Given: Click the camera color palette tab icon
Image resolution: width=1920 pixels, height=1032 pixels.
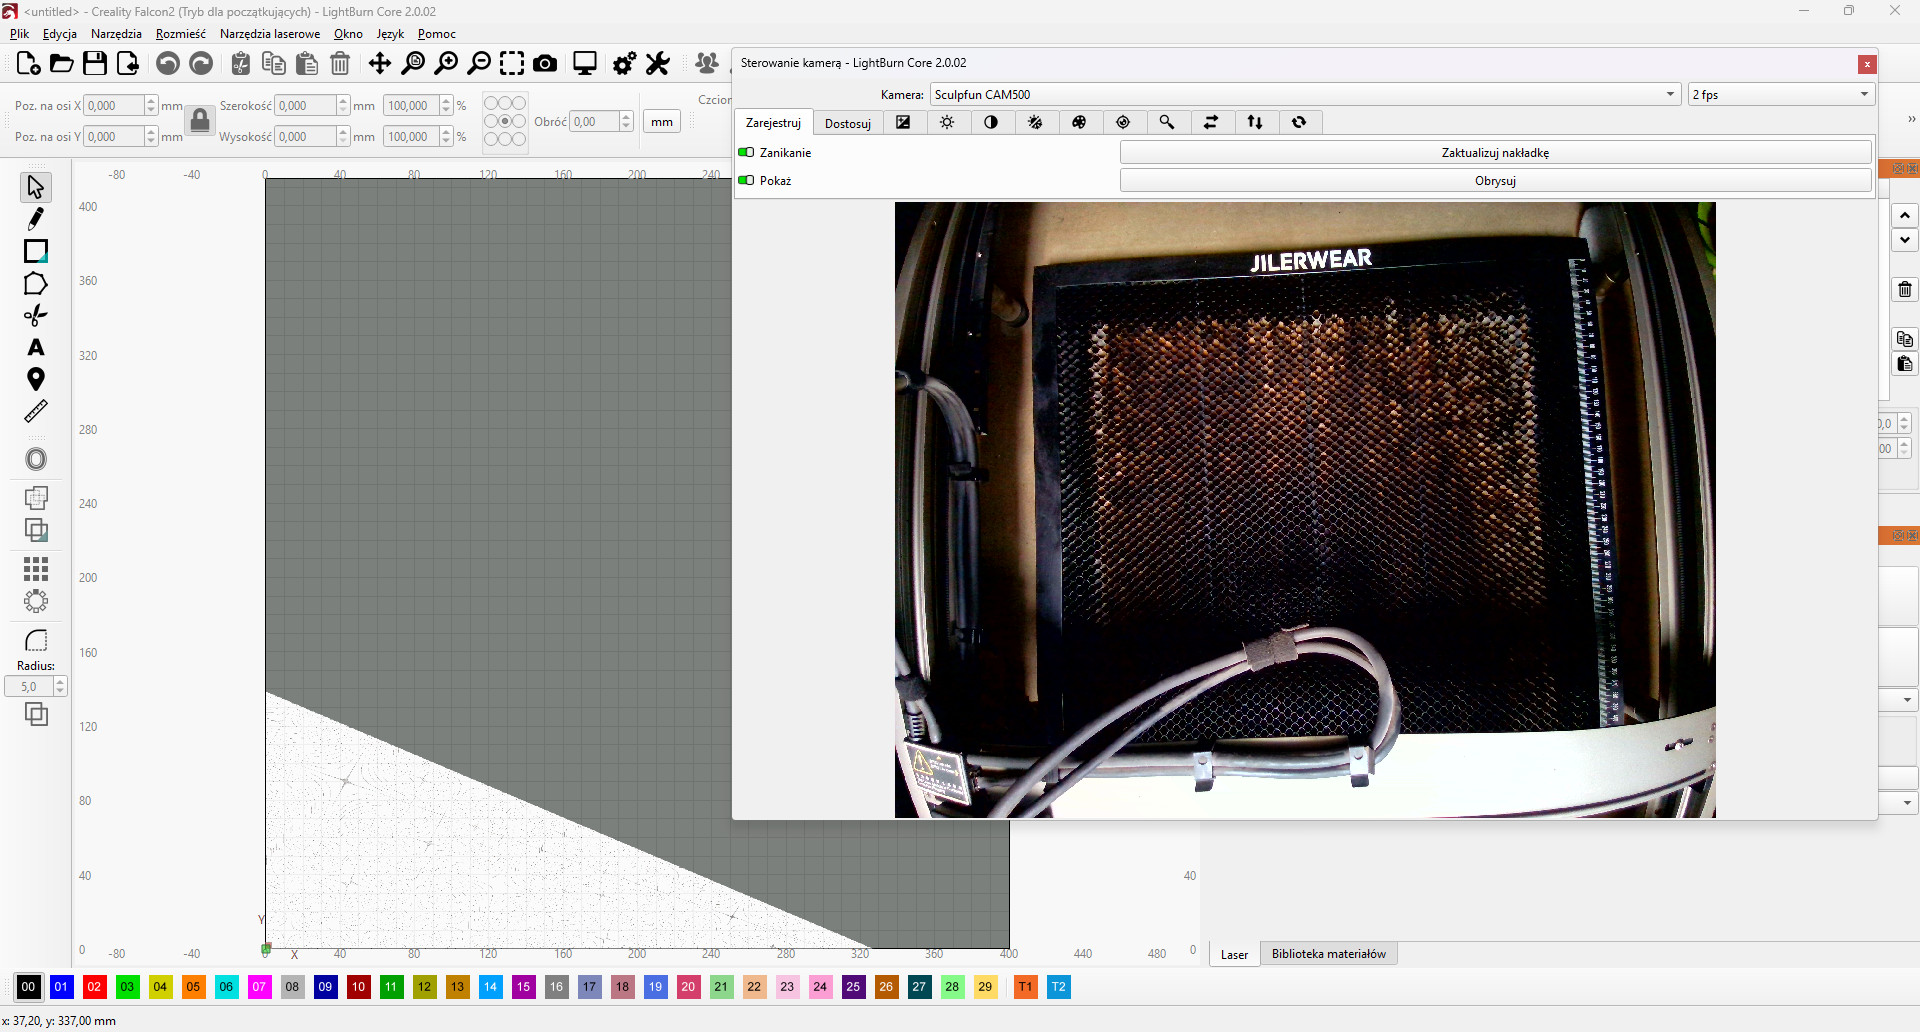Looking at the screenshot, I should point(1079,122).
